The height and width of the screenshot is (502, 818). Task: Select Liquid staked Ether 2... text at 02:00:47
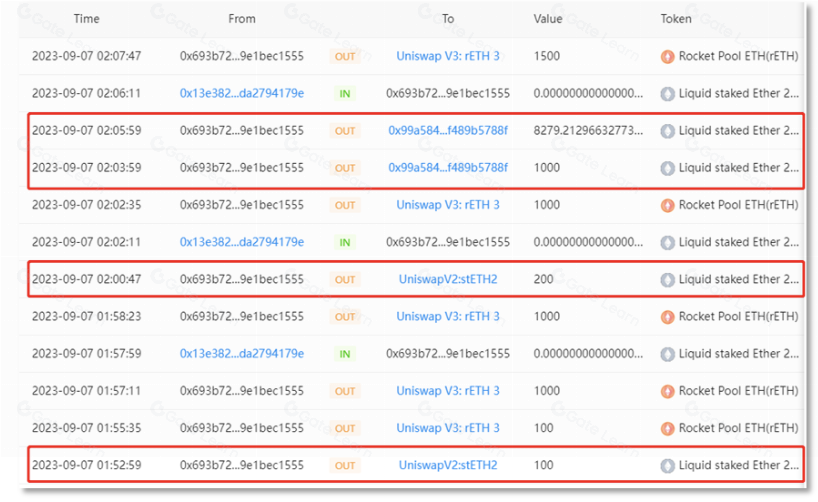[738, 279]
